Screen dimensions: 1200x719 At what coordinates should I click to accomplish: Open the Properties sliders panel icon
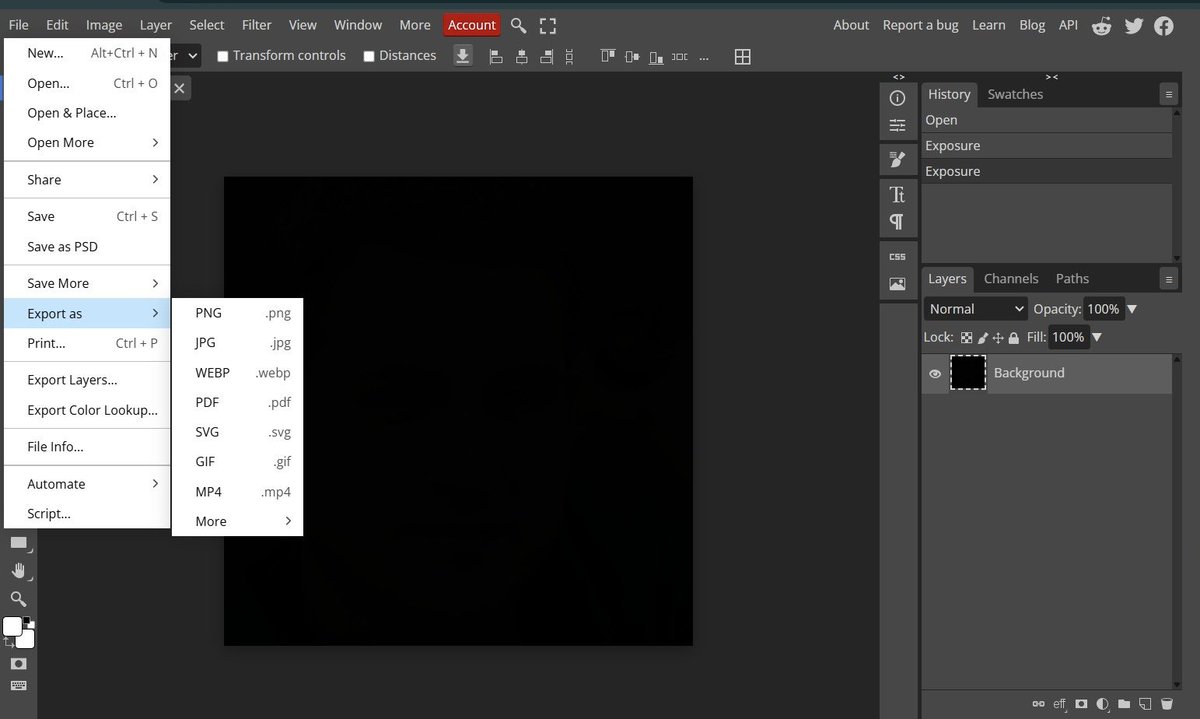897,126
